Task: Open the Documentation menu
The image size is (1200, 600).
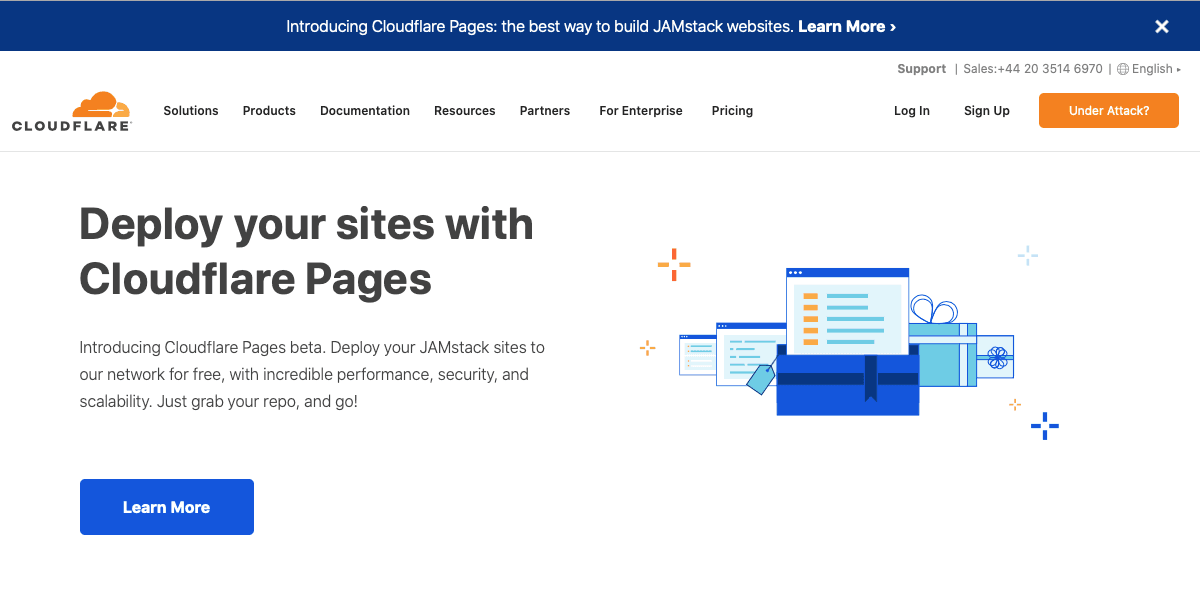Action: 365,111
